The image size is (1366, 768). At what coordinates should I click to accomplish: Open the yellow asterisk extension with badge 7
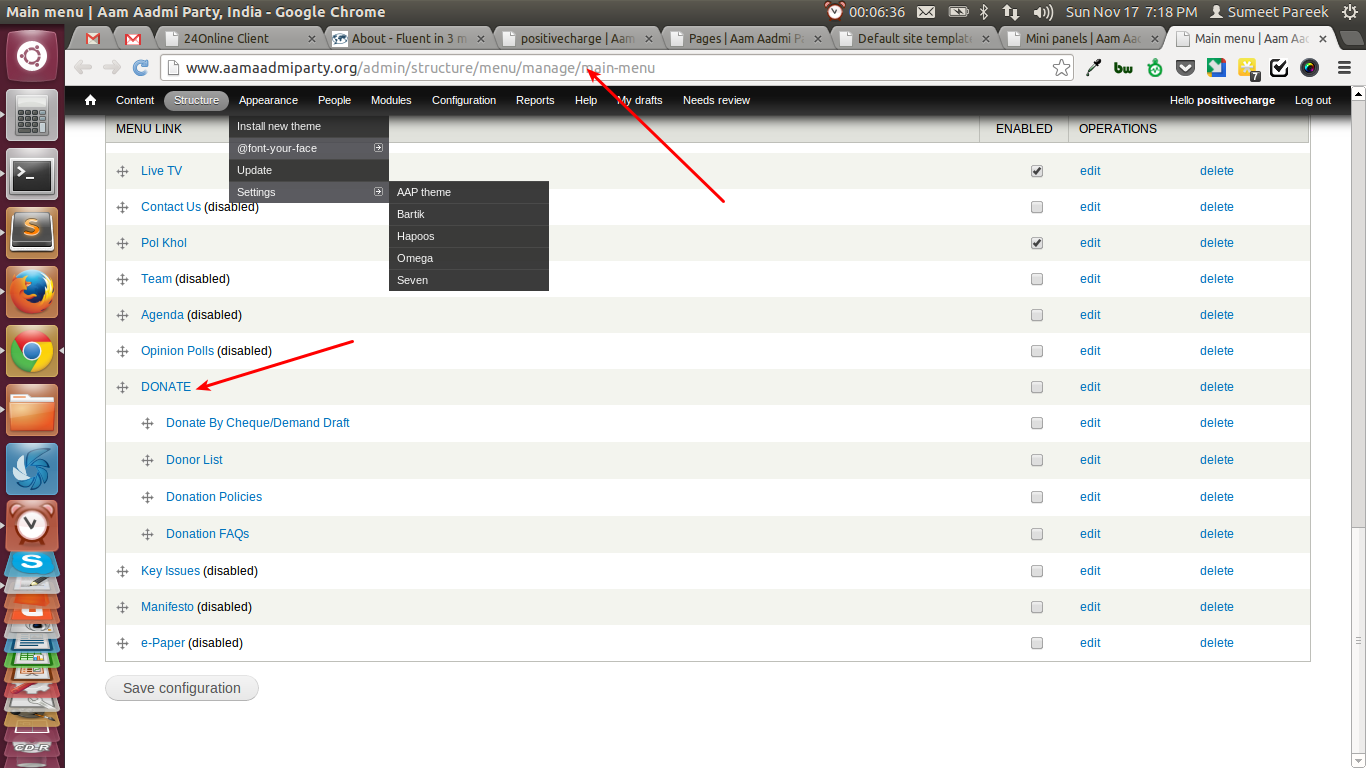click(1248, 68)
